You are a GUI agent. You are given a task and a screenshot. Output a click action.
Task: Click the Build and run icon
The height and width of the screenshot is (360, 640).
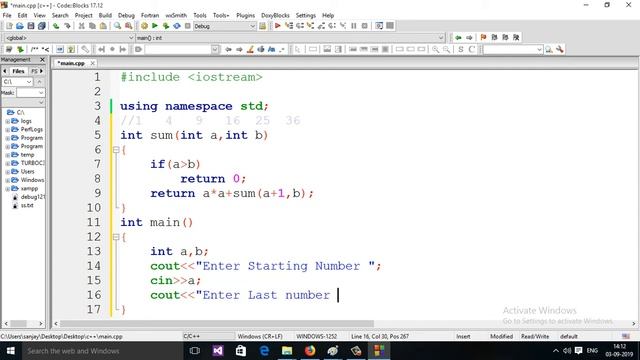[166, 26]
